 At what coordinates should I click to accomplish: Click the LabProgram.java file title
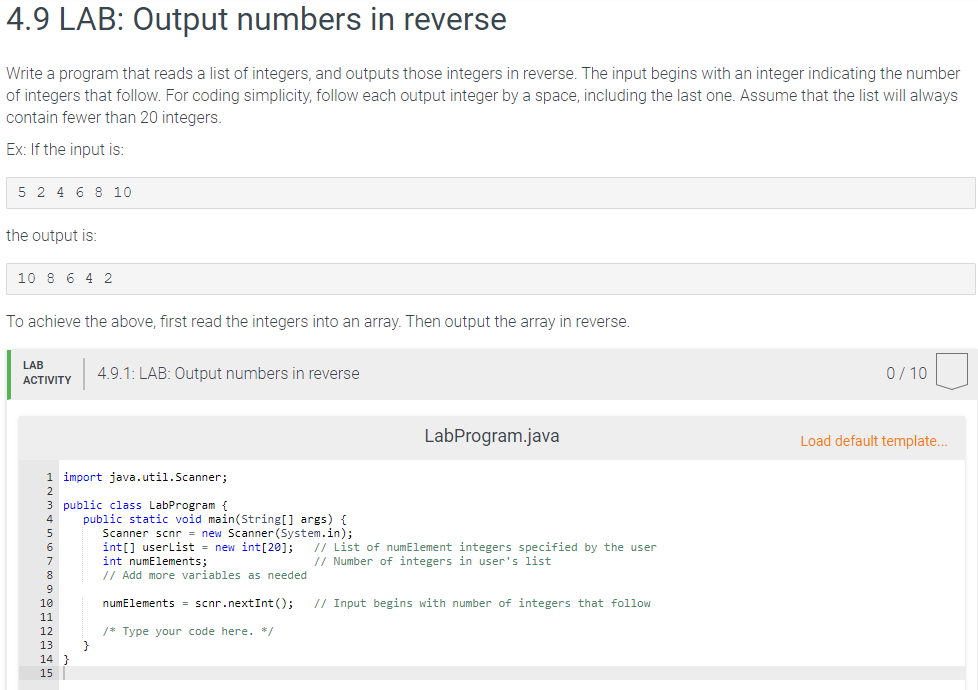coord(491,435)
